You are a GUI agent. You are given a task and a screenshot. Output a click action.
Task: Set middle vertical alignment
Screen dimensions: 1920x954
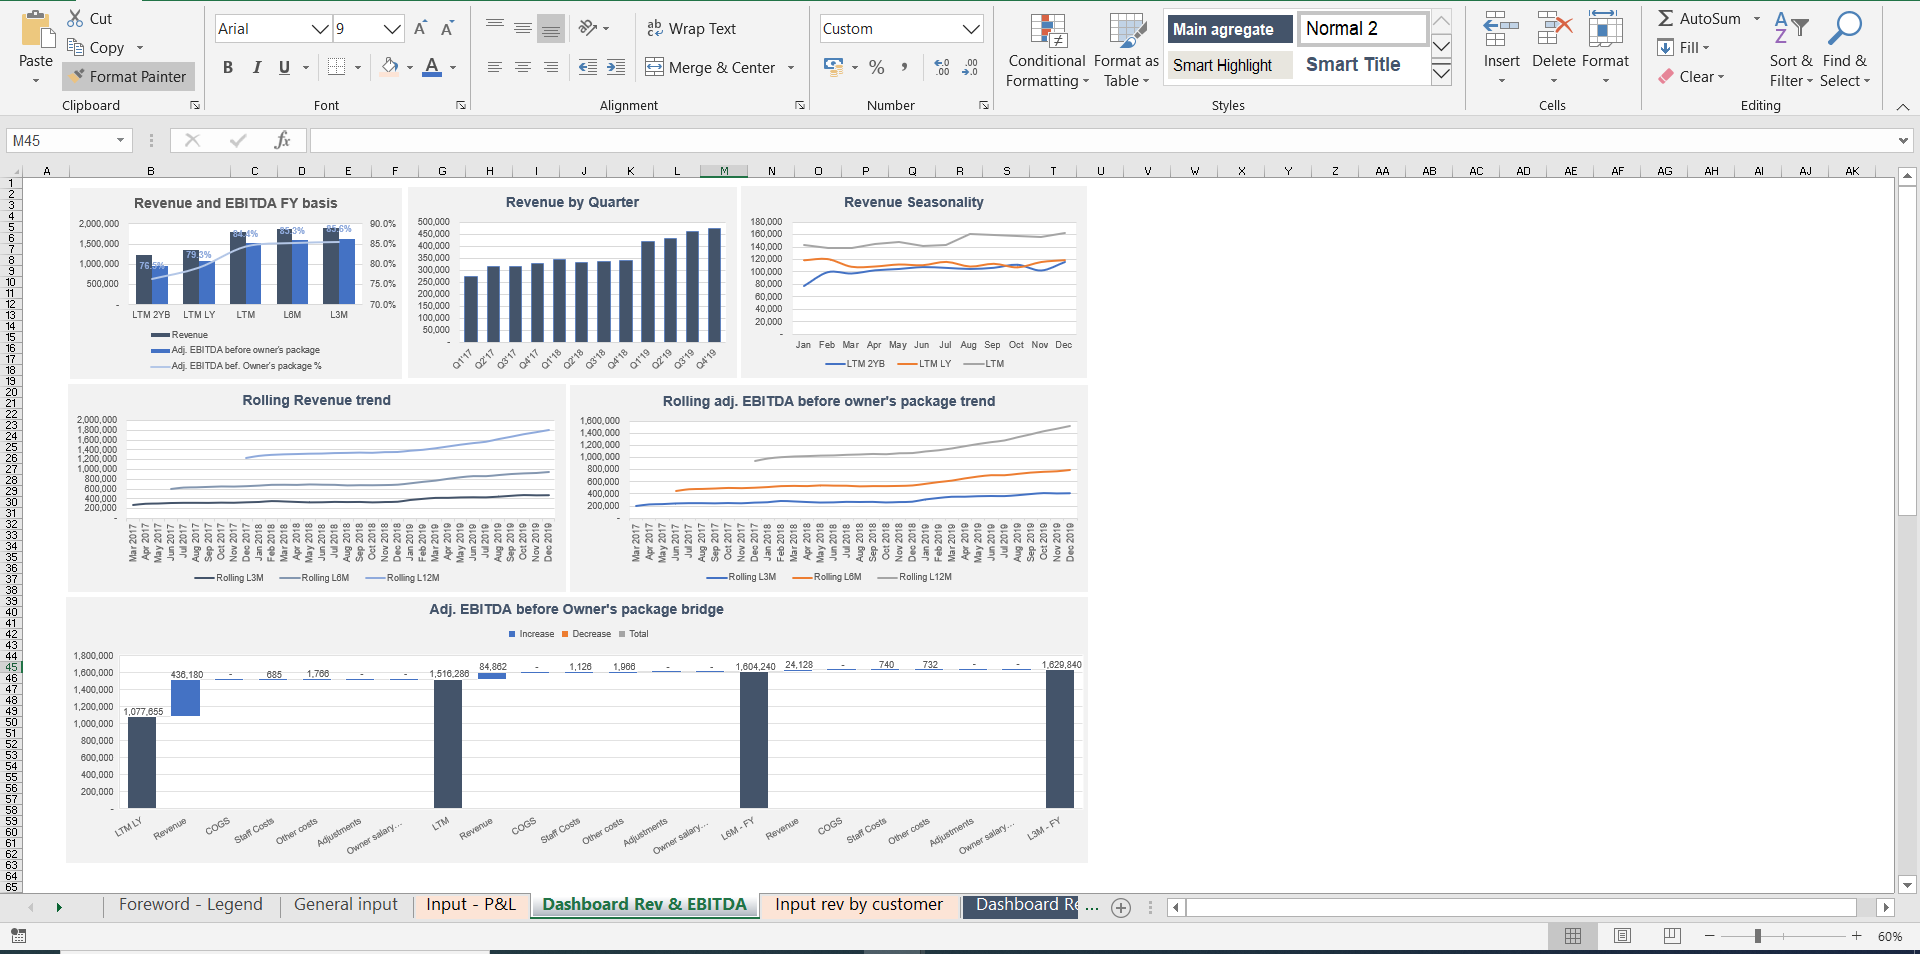(x=523, y=28)
